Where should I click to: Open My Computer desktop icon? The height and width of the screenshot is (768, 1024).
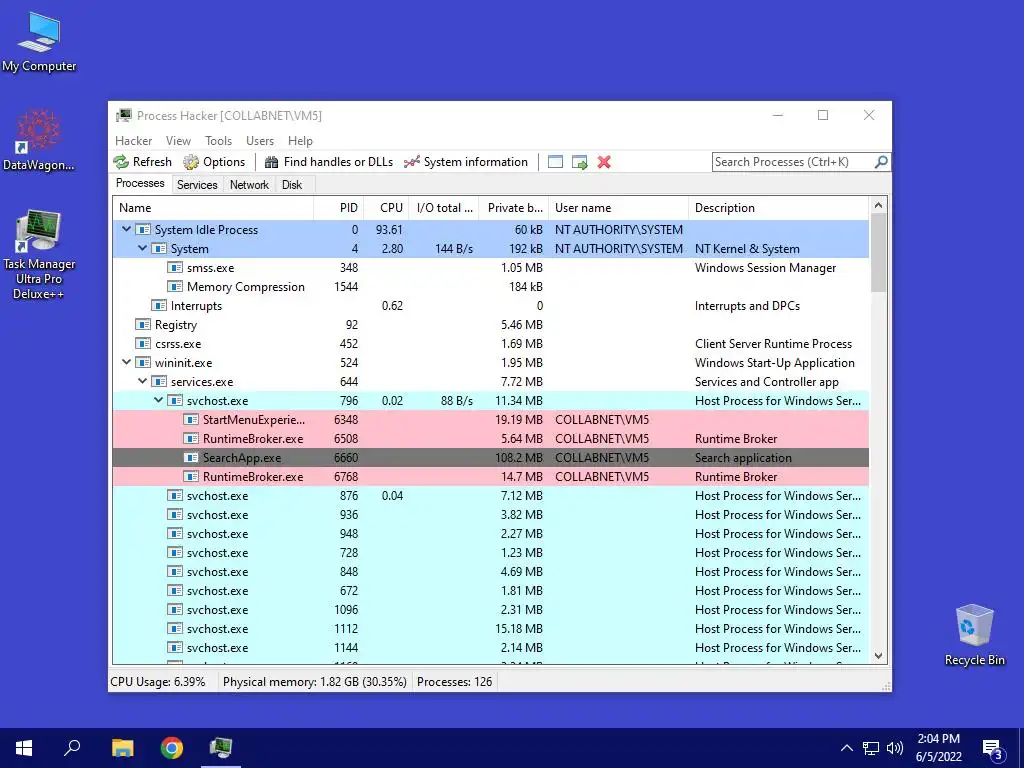click(39, 41)
